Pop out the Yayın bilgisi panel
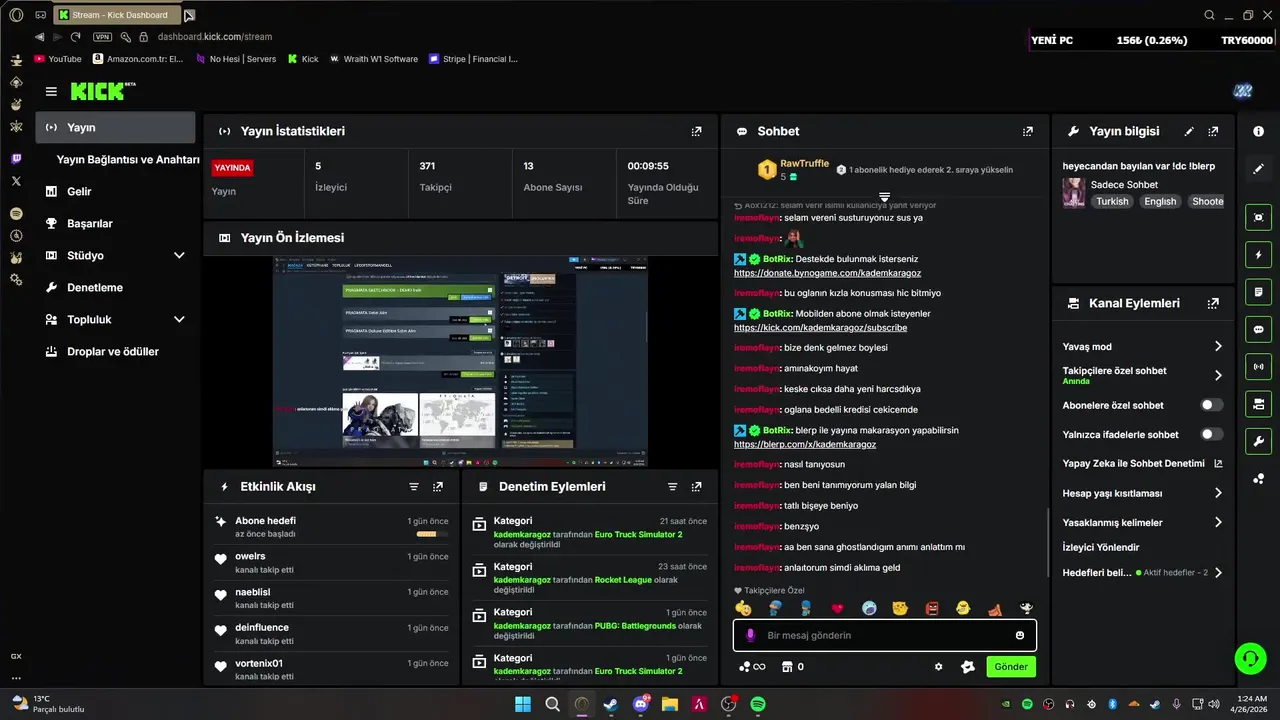The height and width of the screenshot is (720, 1280). tap(1213, 131)
